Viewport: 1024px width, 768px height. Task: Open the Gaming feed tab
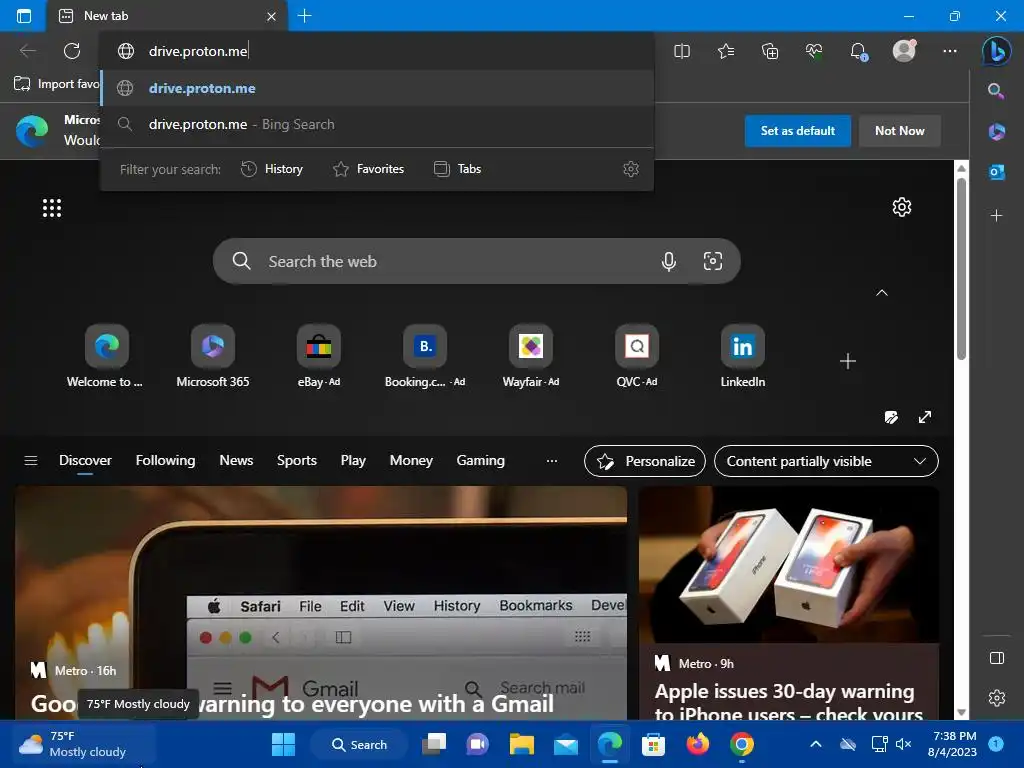(x=480, y=460)
